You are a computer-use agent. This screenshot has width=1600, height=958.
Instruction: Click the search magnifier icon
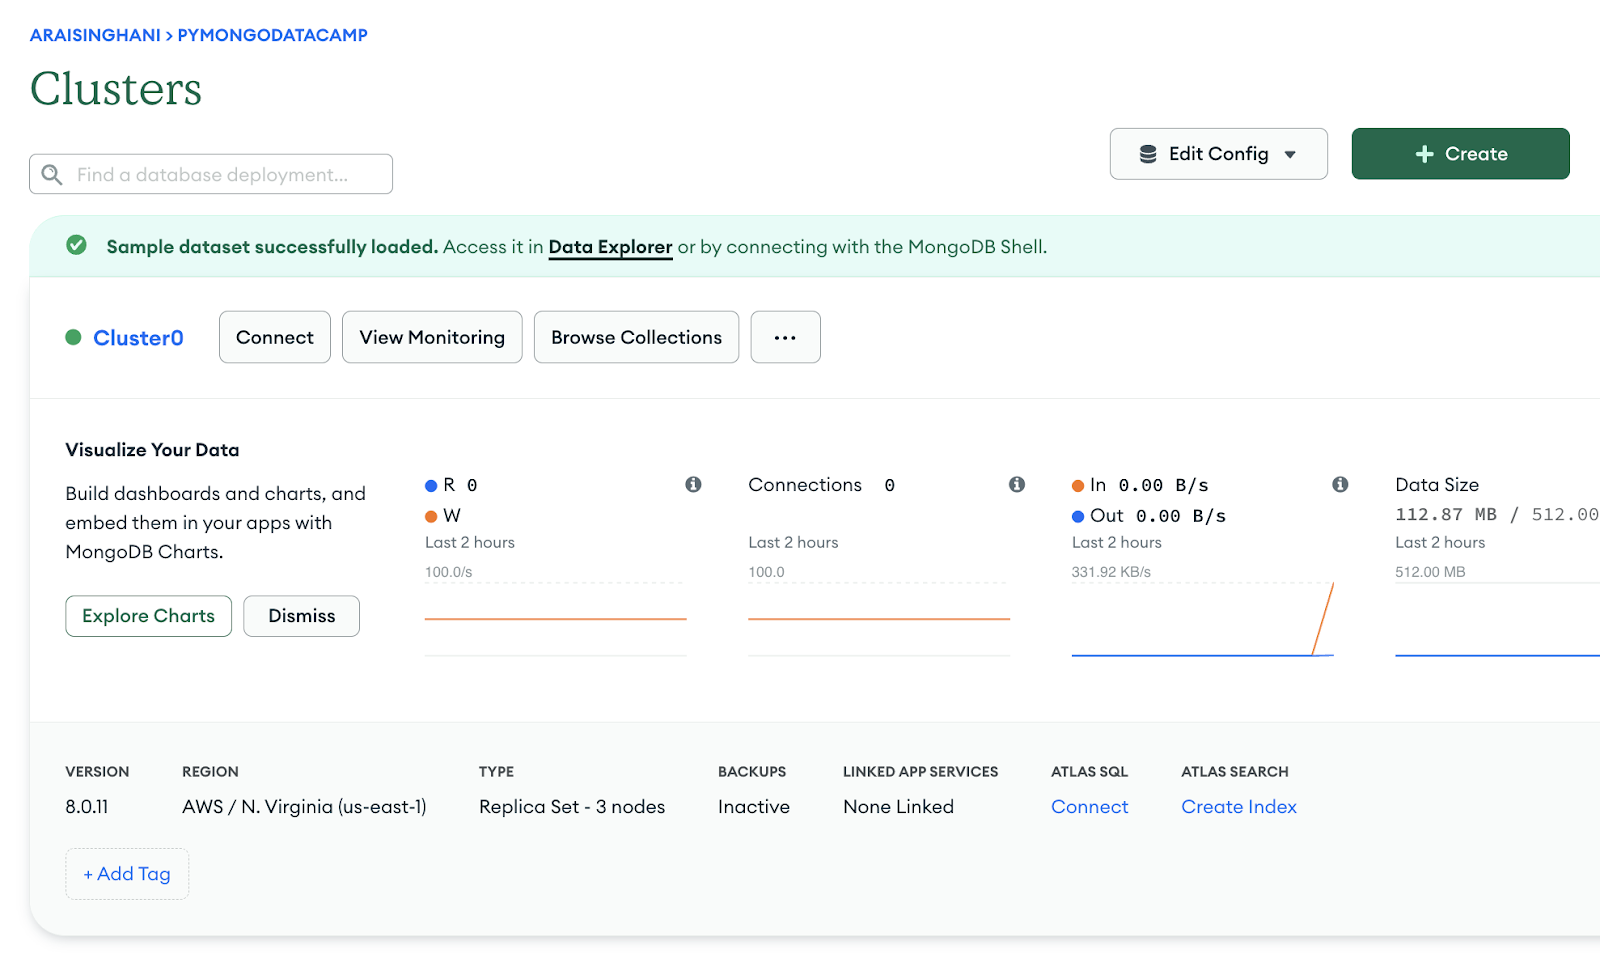pos(52,175)
